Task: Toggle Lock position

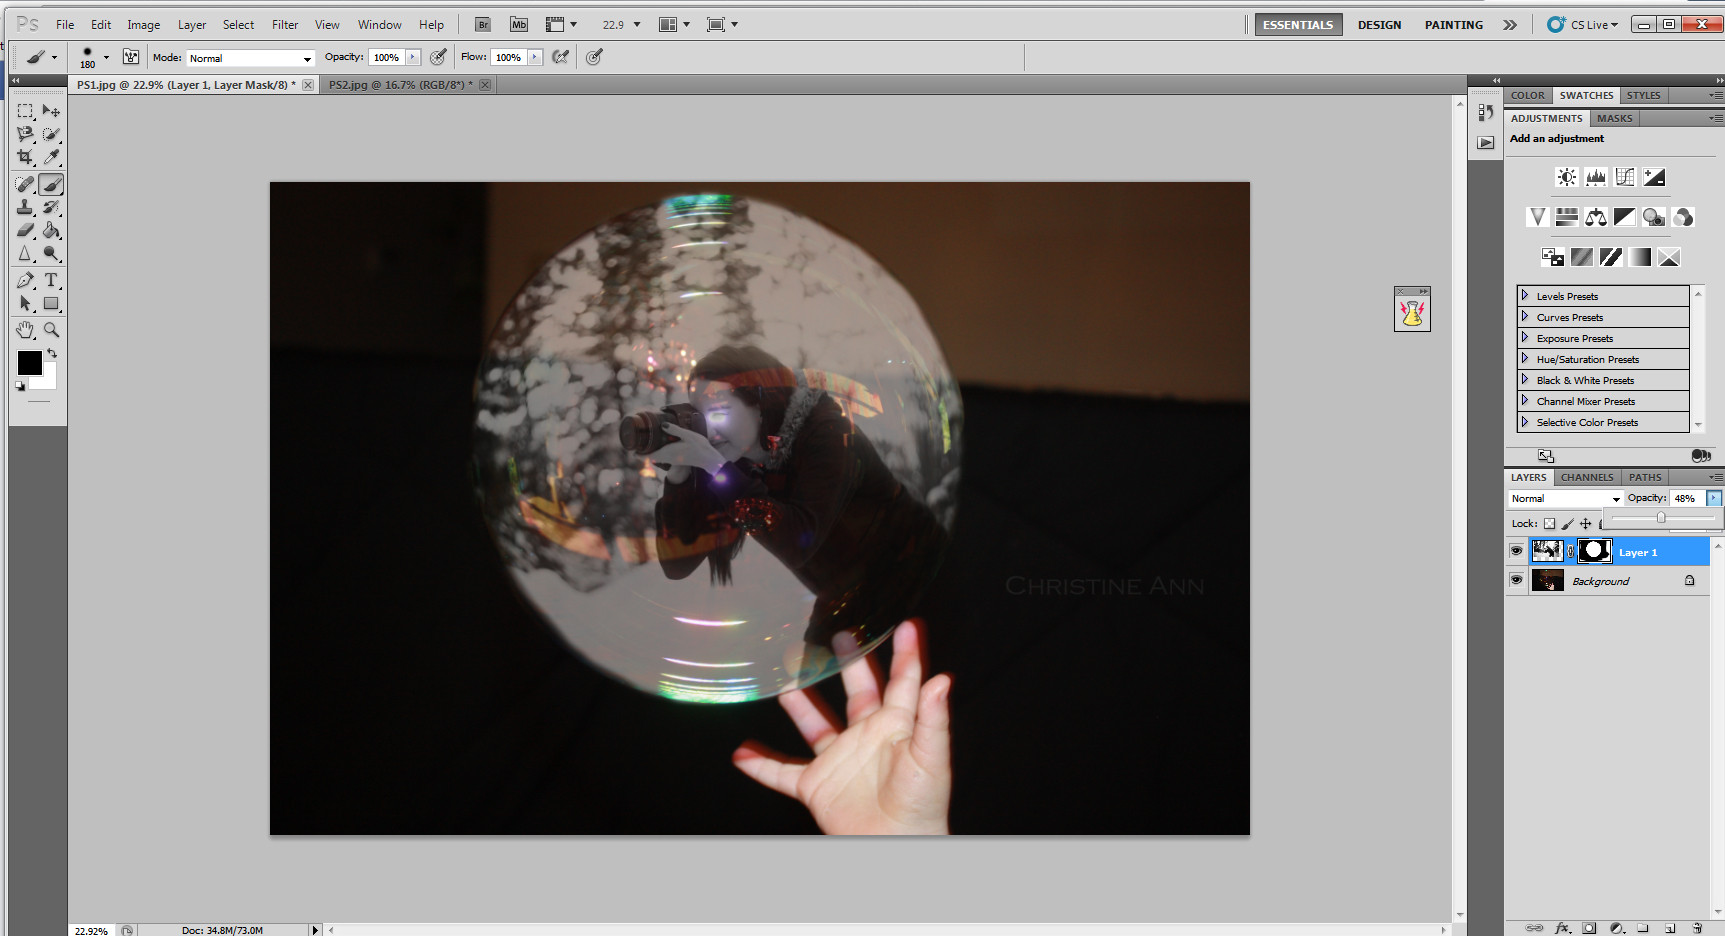Action: pos(1585,524)
